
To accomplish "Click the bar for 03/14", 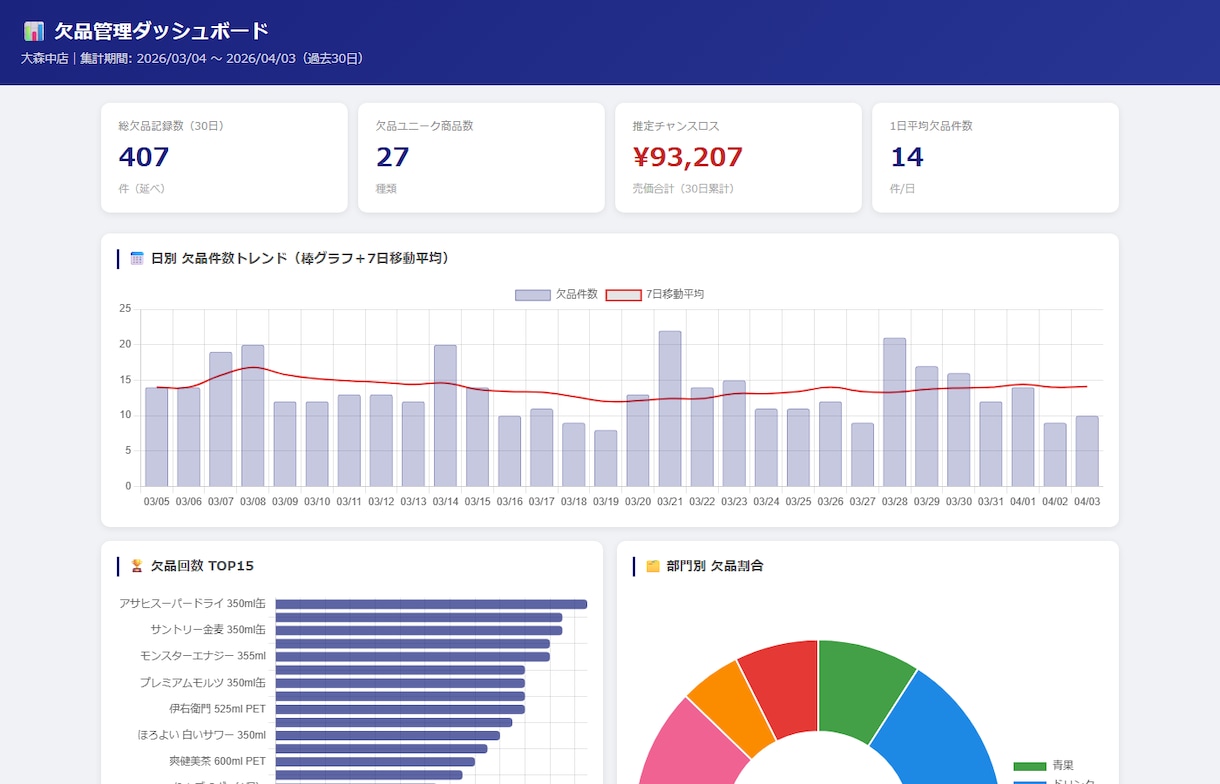I will point(445,416).
